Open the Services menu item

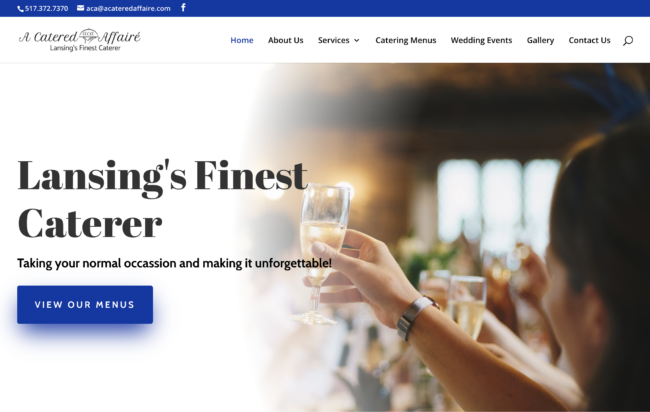click(x=334, y=40)
